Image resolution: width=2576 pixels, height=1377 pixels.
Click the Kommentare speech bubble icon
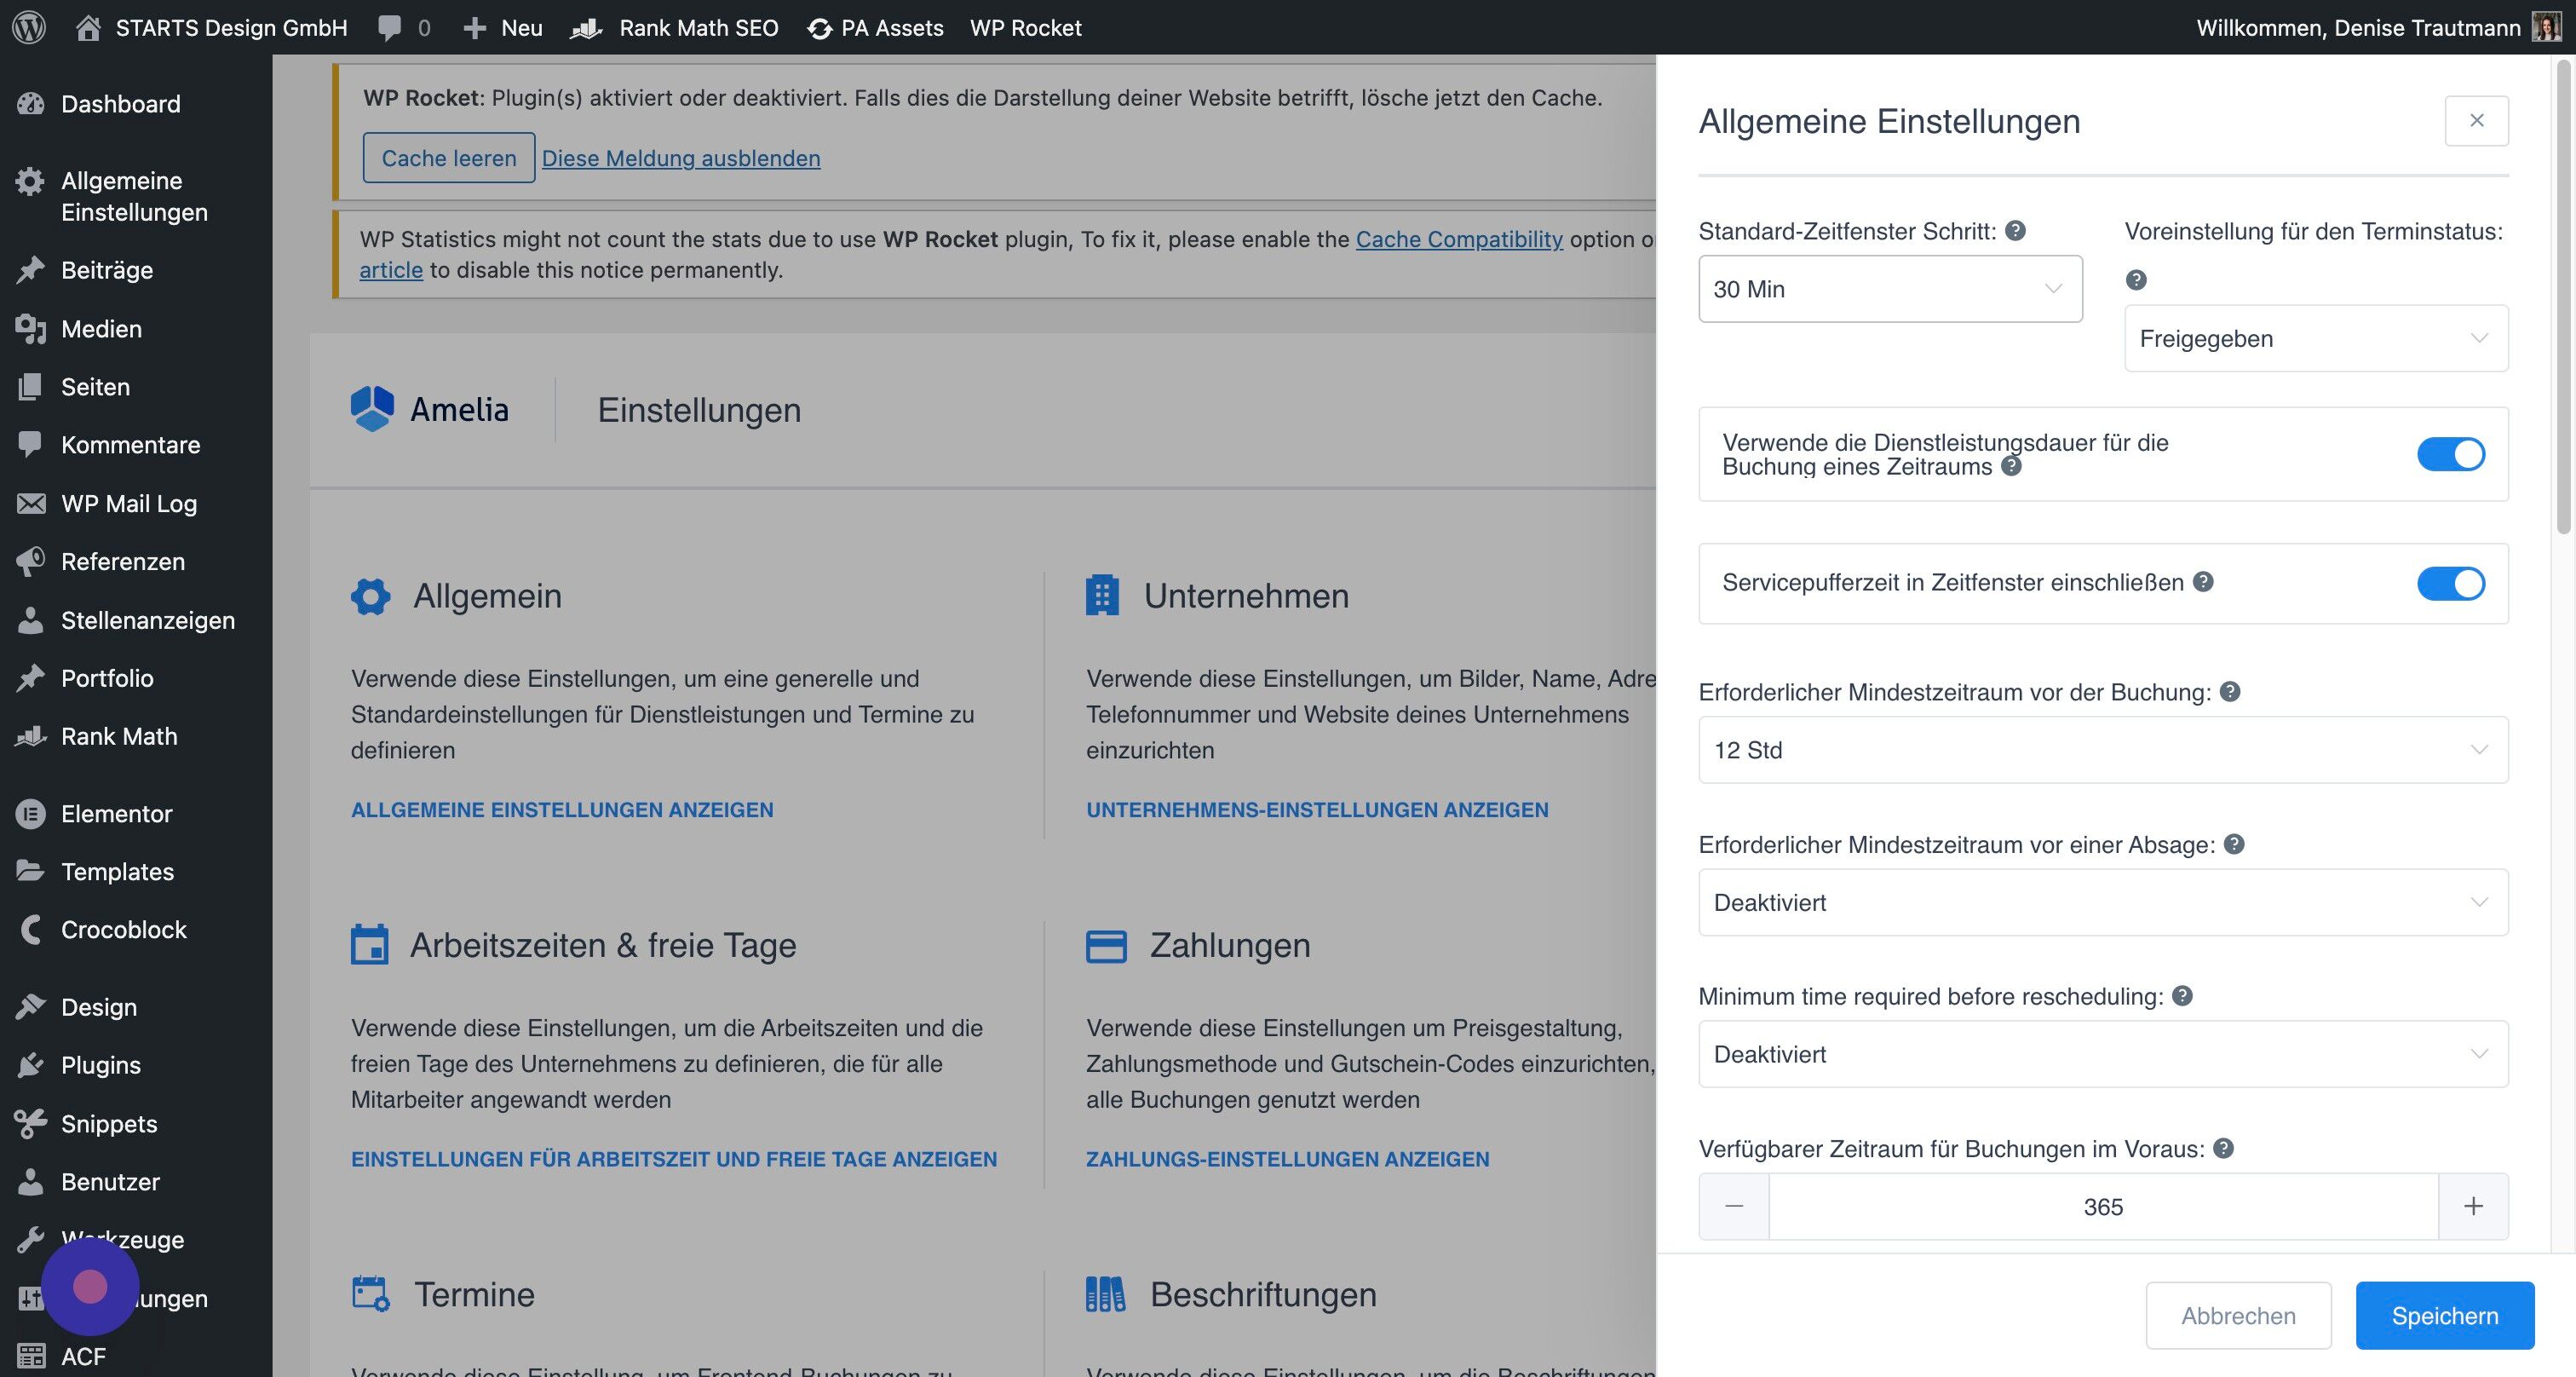(31, 445)
